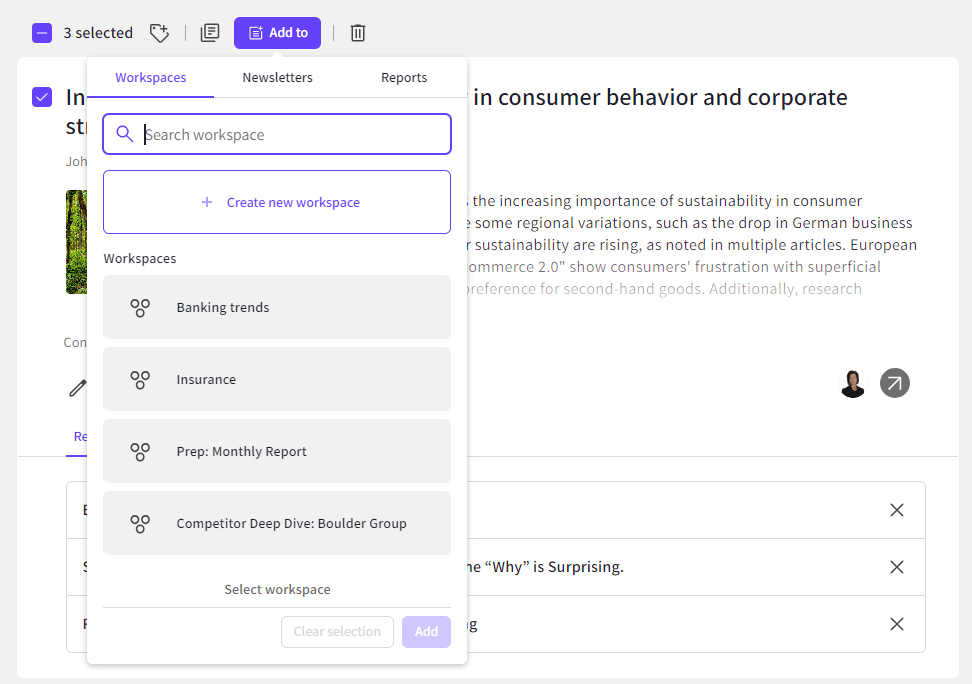Click the user avatar picture
This screenshot has width=972, height=684.
(853, 383)
